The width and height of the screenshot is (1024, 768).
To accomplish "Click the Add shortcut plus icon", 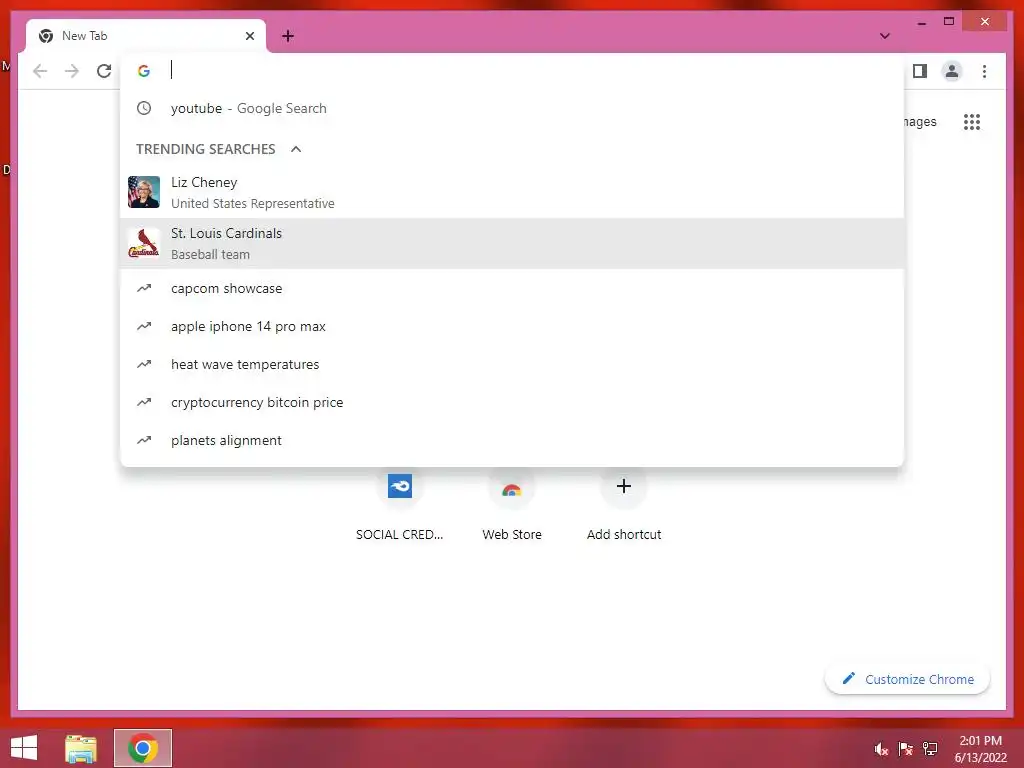I will [x=624, y=486].
